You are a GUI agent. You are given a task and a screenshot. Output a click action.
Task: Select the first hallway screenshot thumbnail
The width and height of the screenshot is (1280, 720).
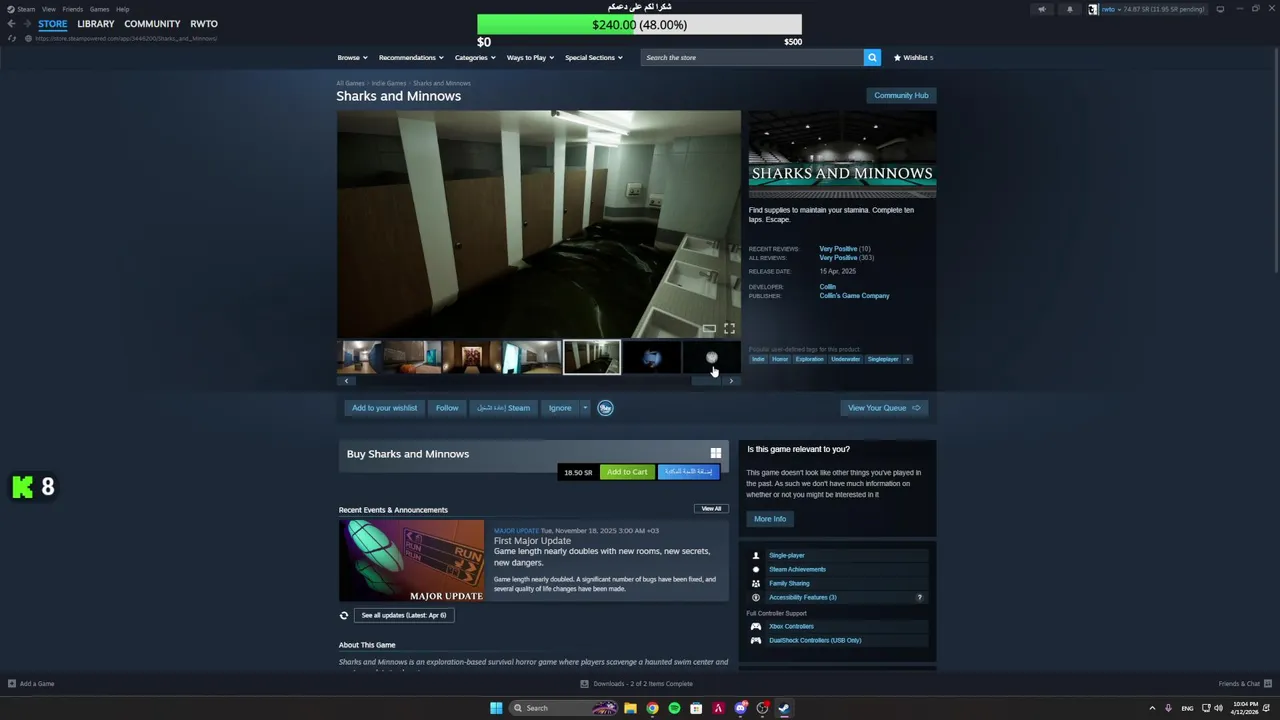(x=360, y=357)
